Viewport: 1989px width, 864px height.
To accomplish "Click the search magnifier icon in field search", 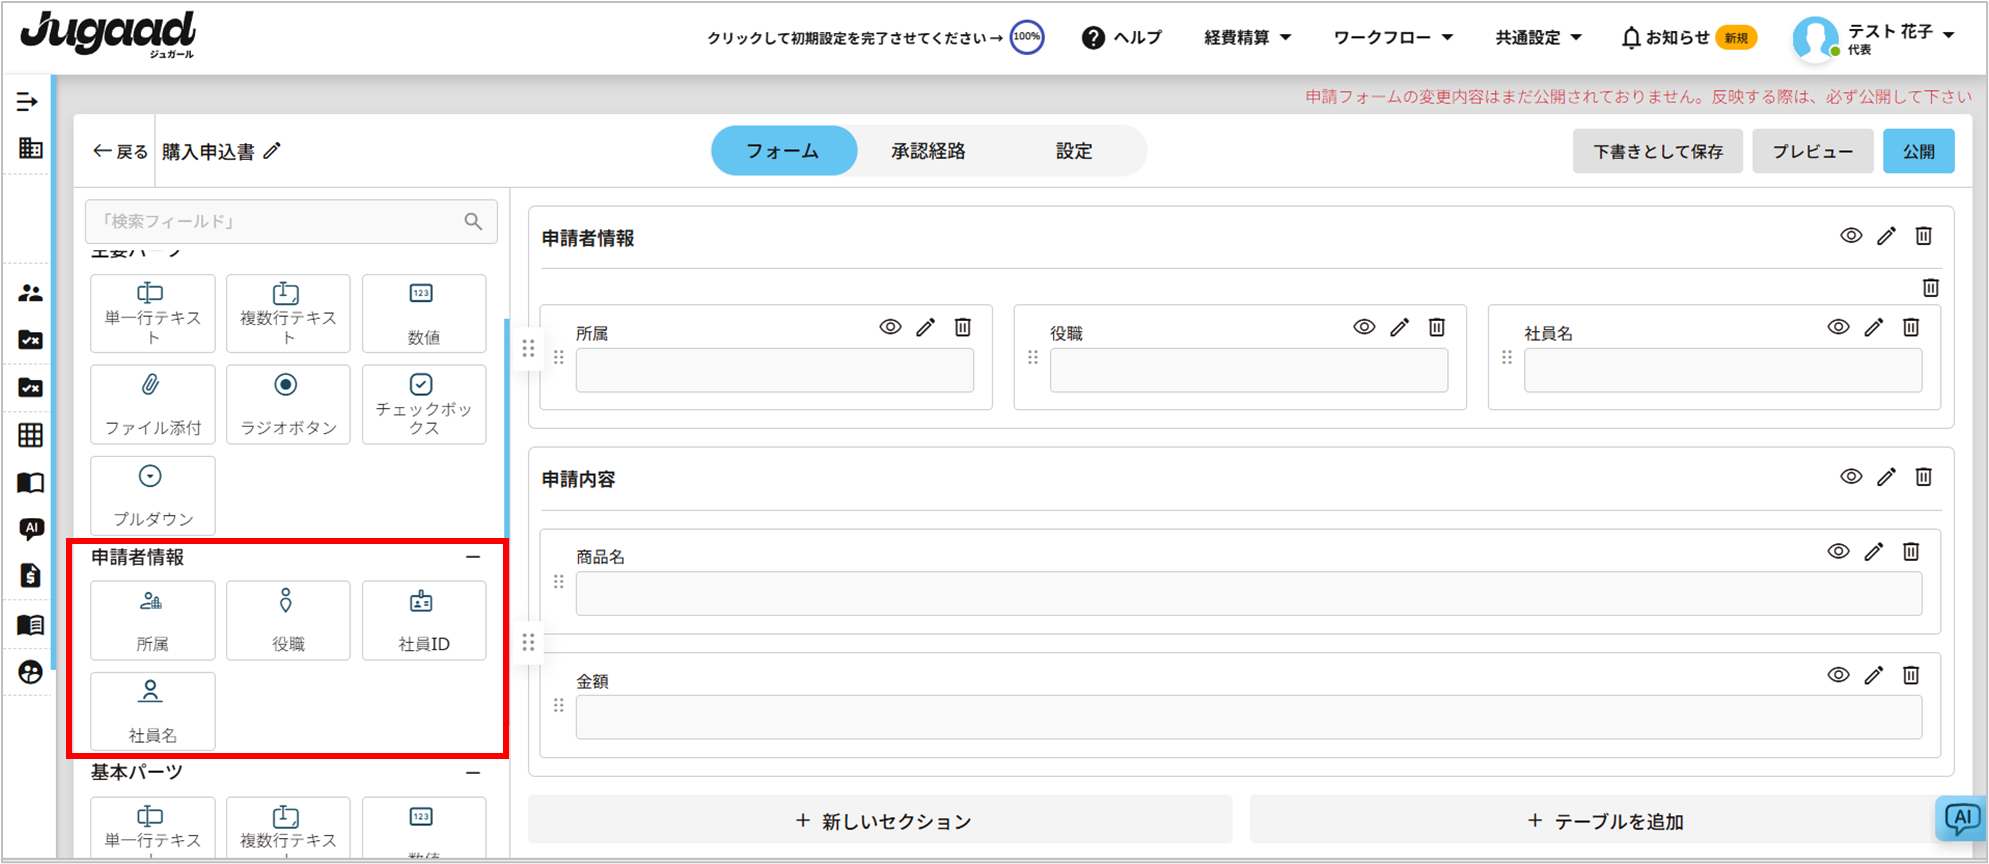I will tap(473, 221).
